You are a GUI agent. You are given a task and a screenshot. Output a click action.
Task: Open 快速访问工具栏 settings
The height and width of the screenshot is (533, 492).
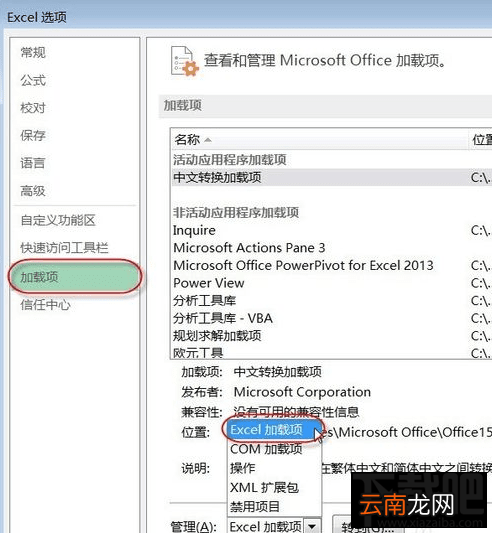[x=65, y=248]
